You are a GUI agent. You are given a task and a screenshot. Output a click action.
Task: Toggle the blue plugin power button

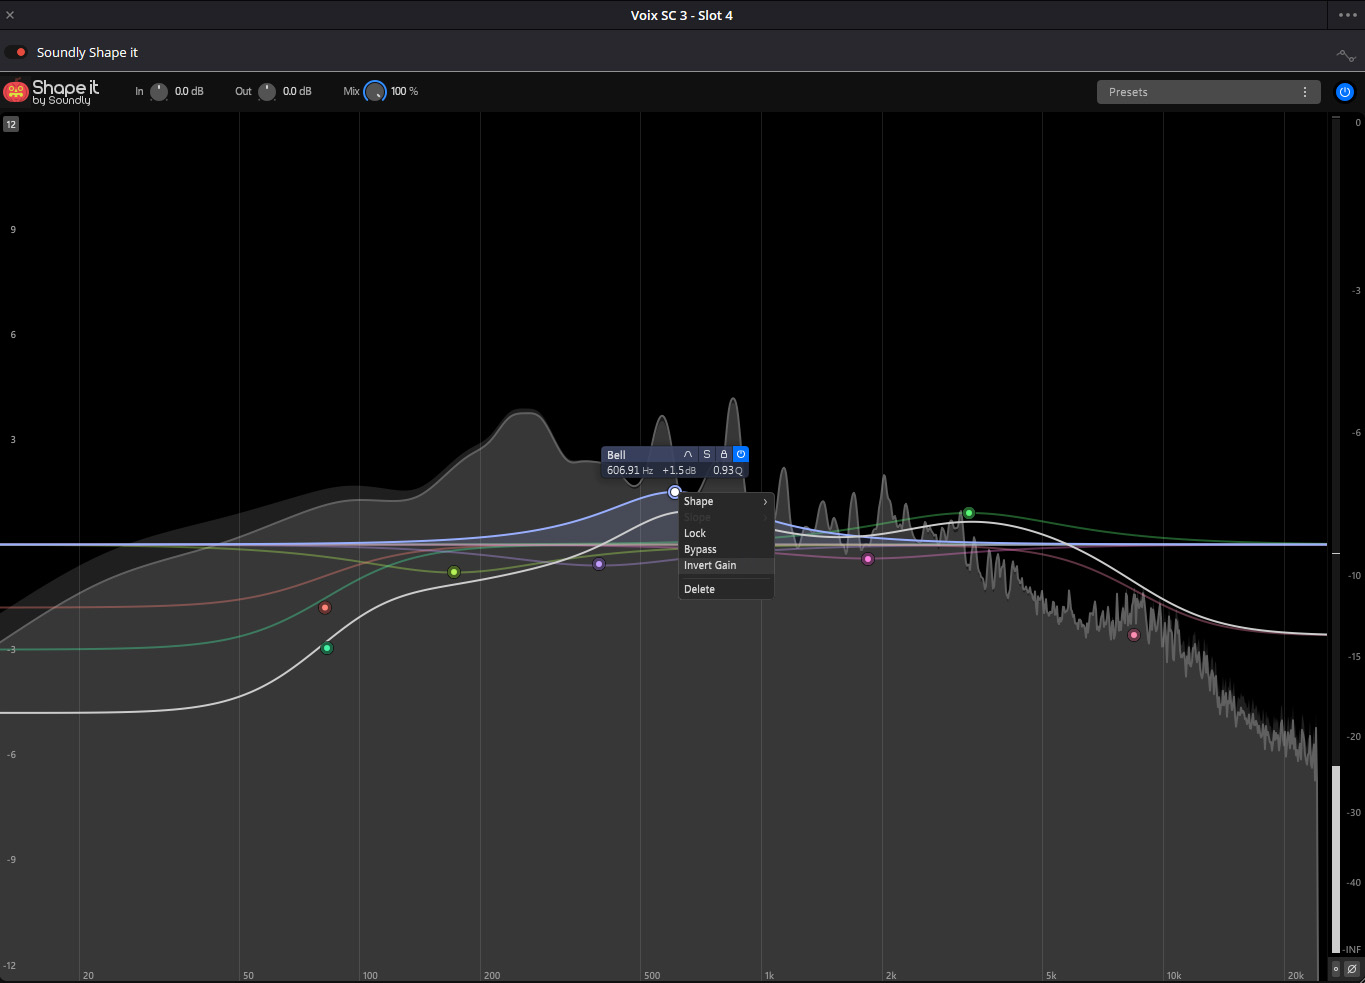coord(1345,92)
